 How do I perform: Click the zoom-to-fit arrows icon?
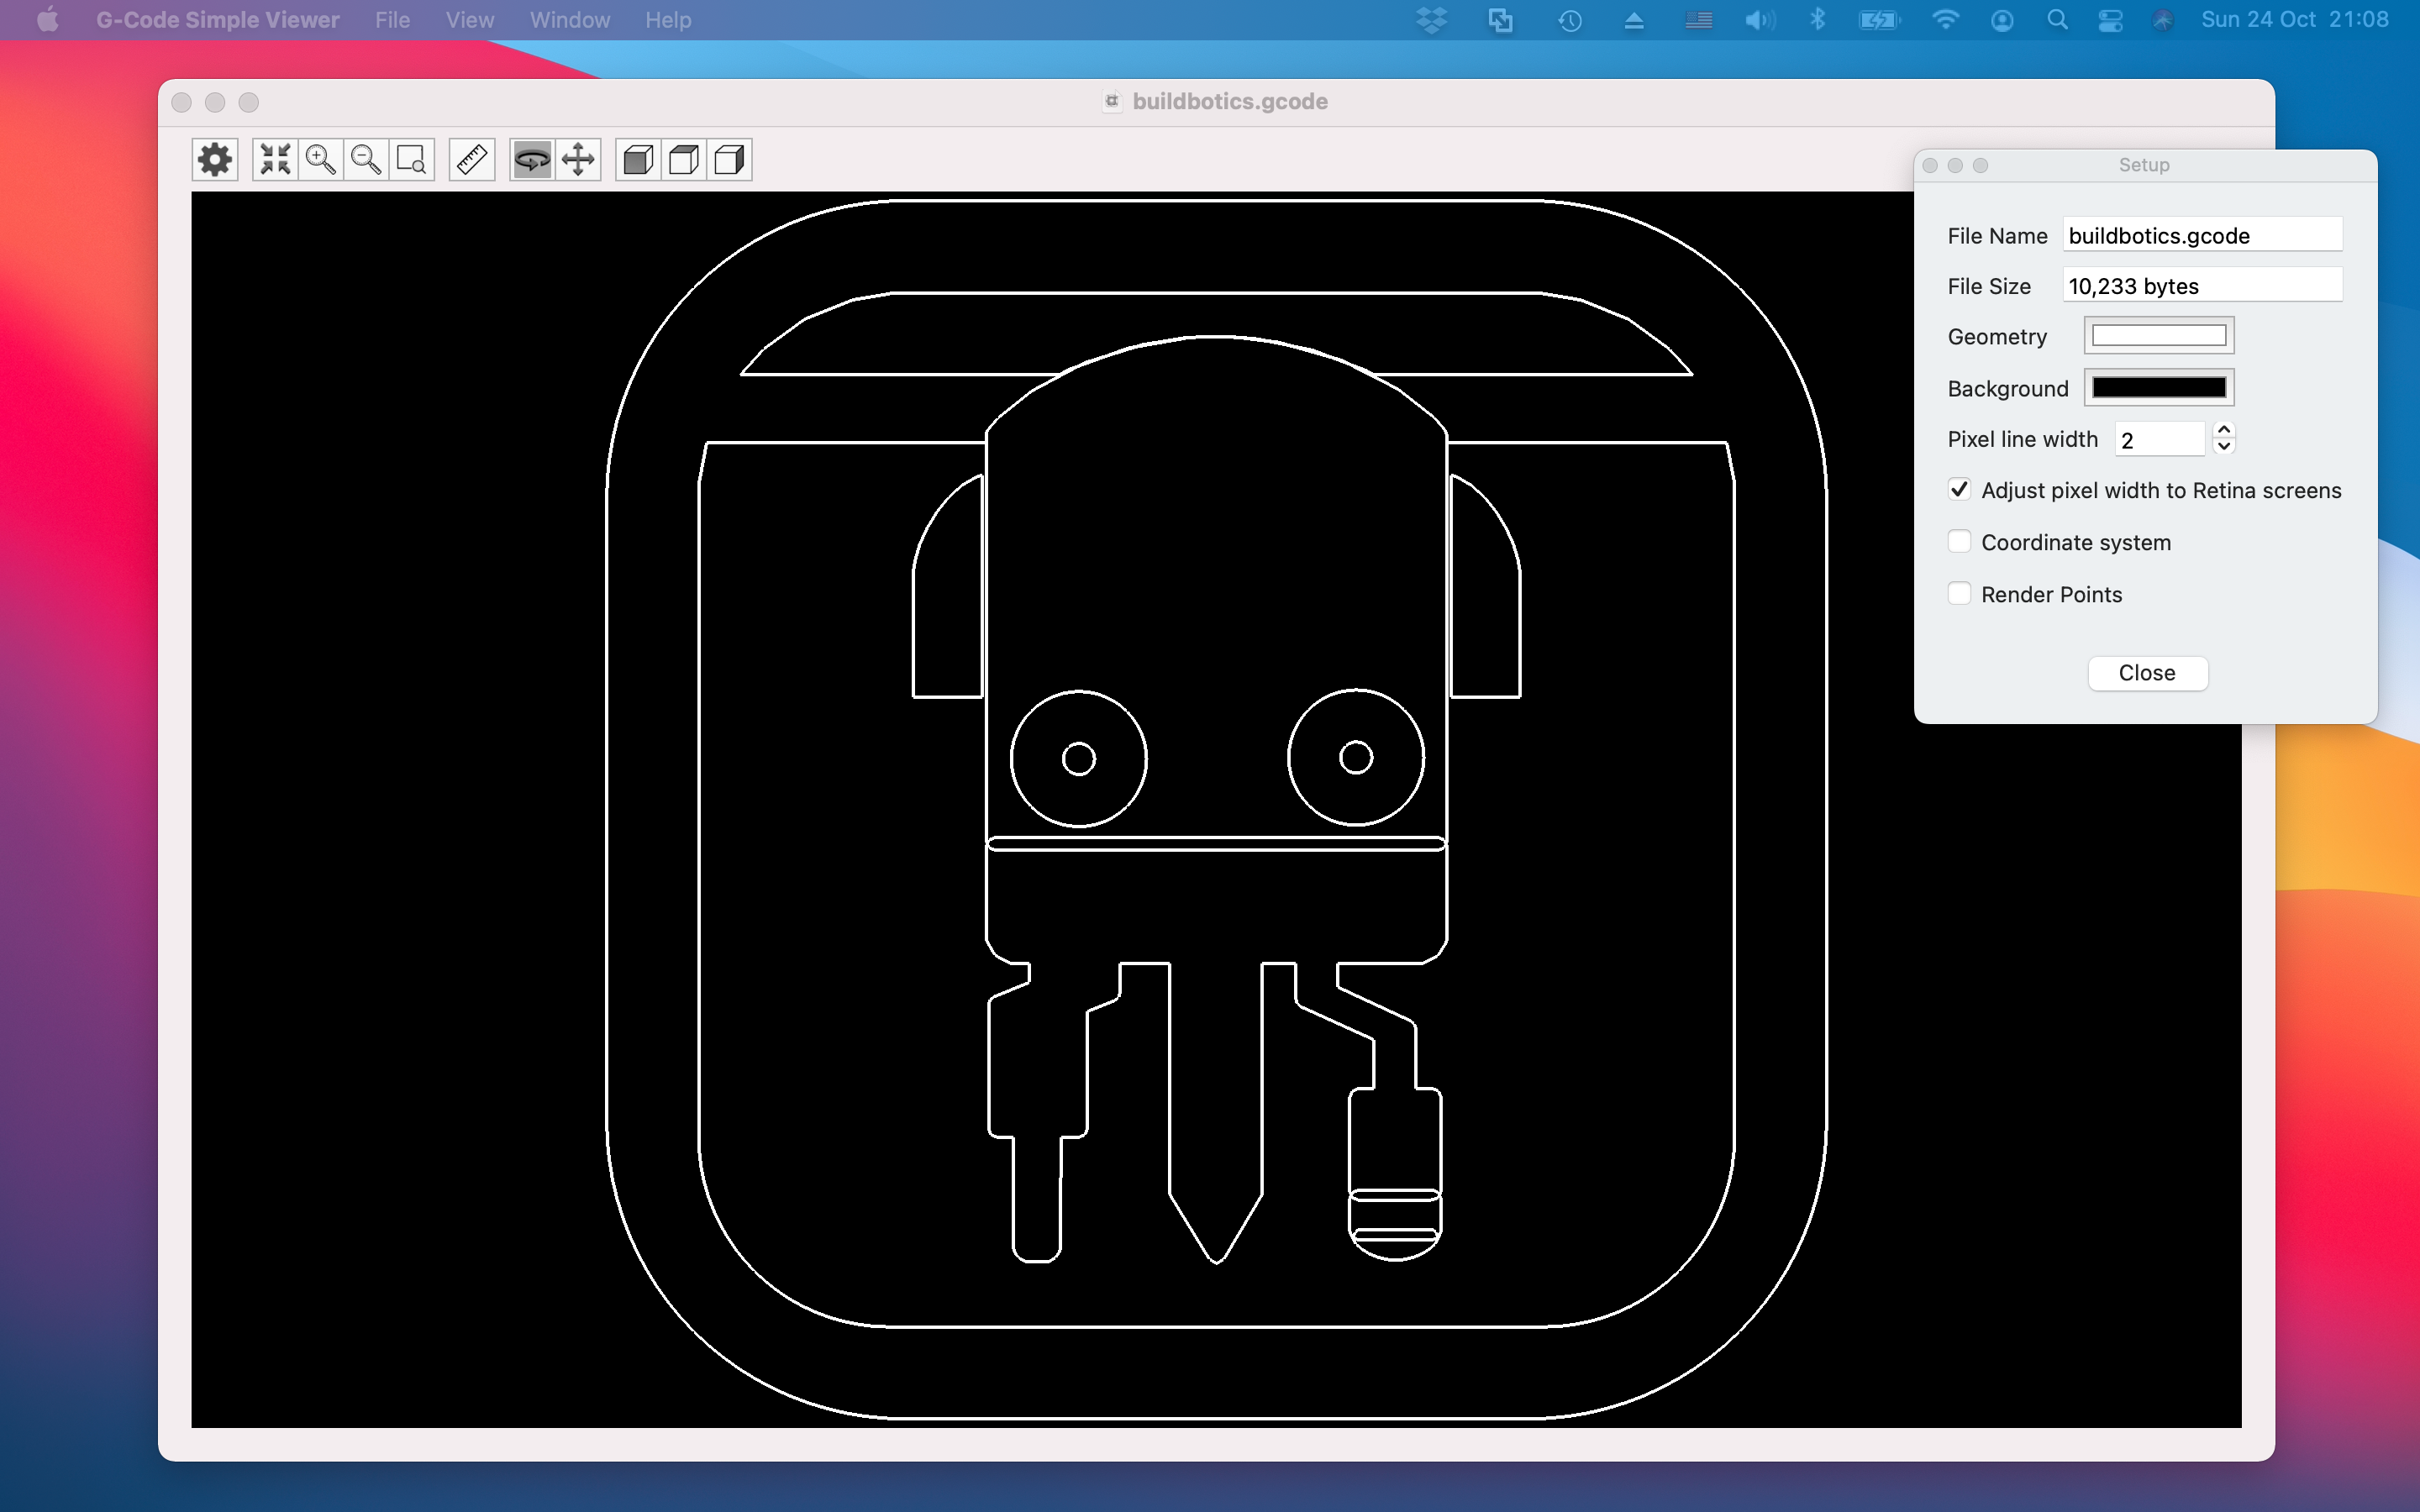[x=275, y=160]
